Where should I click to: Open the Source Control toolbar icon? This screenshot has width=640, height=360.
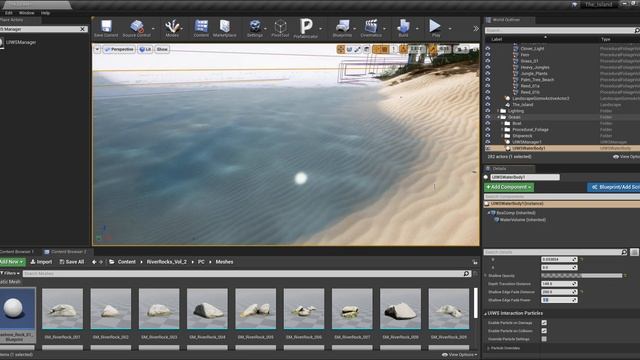137,28
